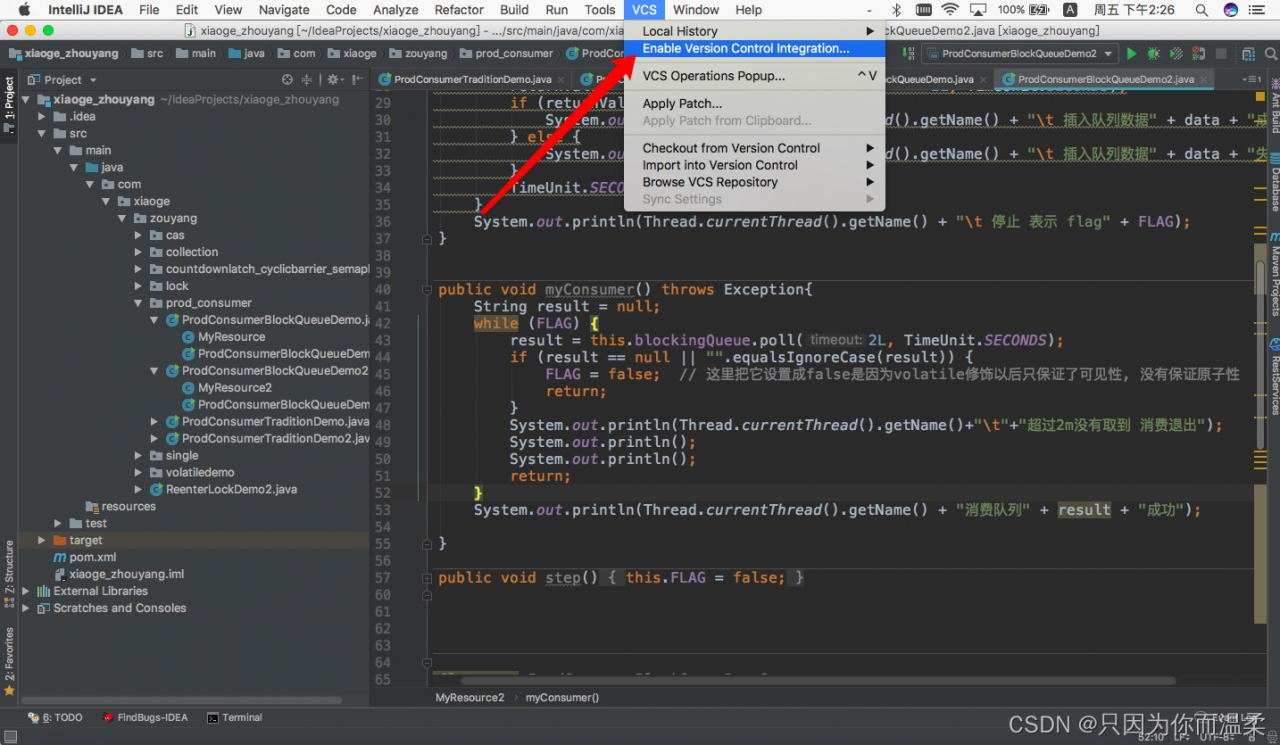The width and height of the screenshot is (1280, 745).
Task: Click myConsumer() breadcrumb at editor bottom
Action: tap(562, 697)
